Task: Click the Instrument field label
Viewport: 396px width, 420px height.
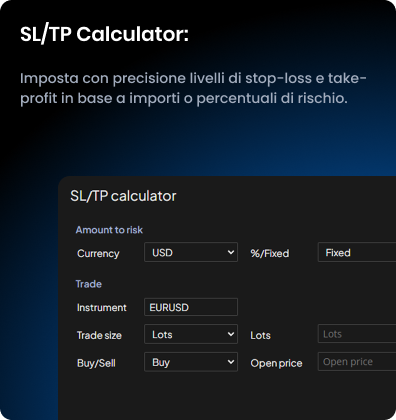Action: click(102, 308)
